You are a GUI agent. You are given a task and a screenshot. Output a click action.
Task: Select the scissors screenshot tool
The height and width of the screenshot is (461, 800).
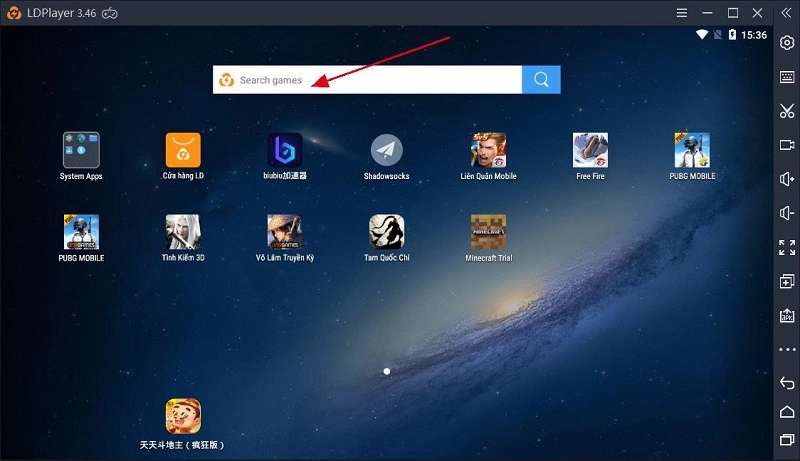(787, 111)
